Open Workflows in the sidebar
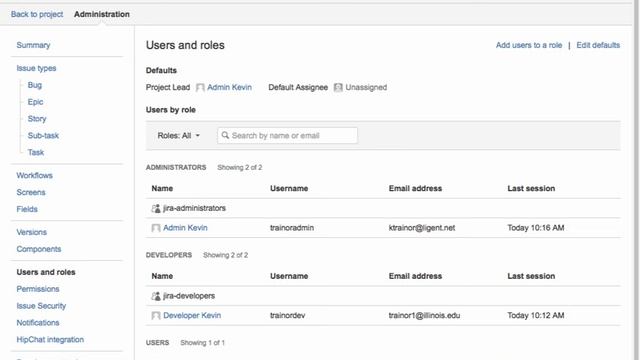This screenshot has width=640, height=360. pyautogui.click(x=35, y=176)
